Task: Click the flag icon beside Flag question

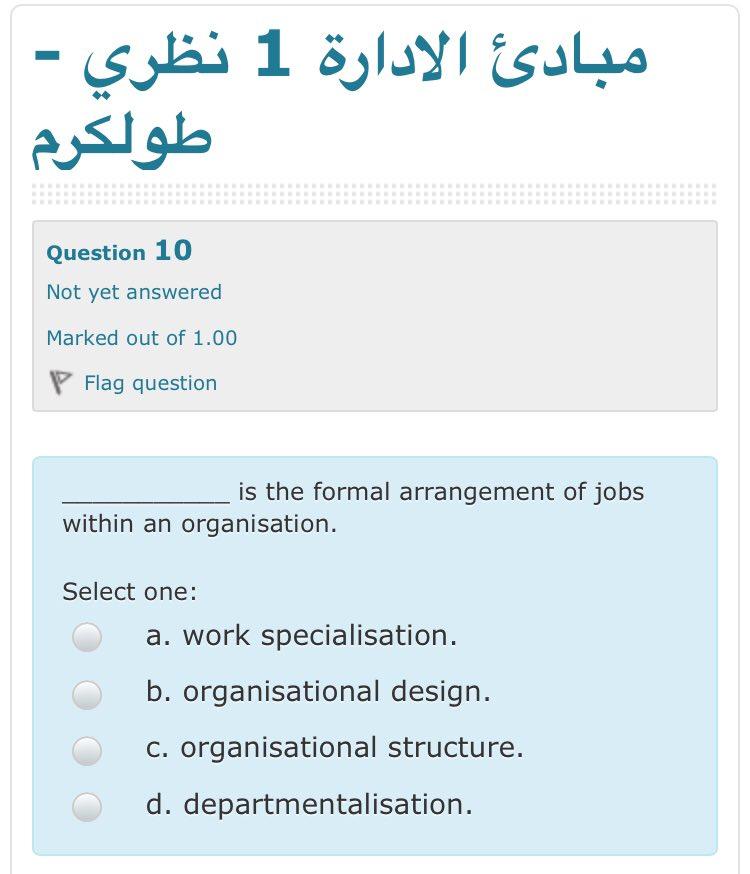Action: tap(61, 381)
